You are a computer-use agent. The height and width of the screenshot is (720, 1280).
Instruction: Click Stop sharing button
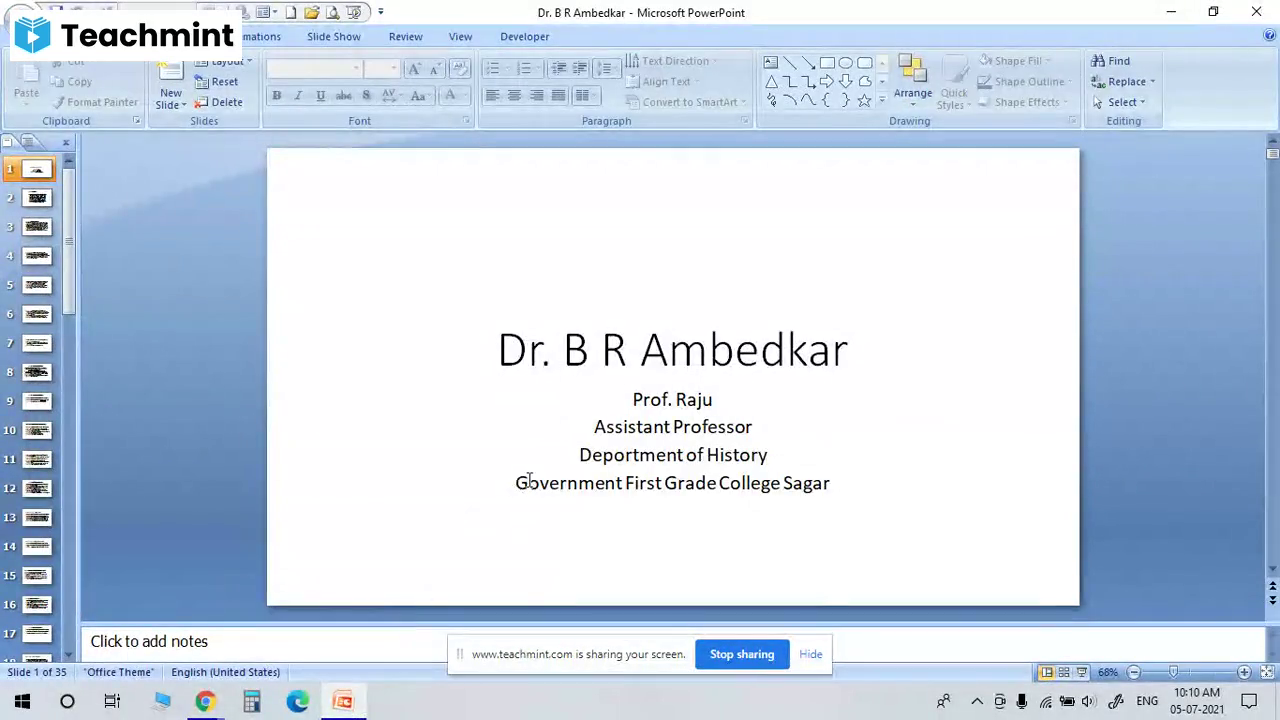pyautogui.click(x=742, y=654)
